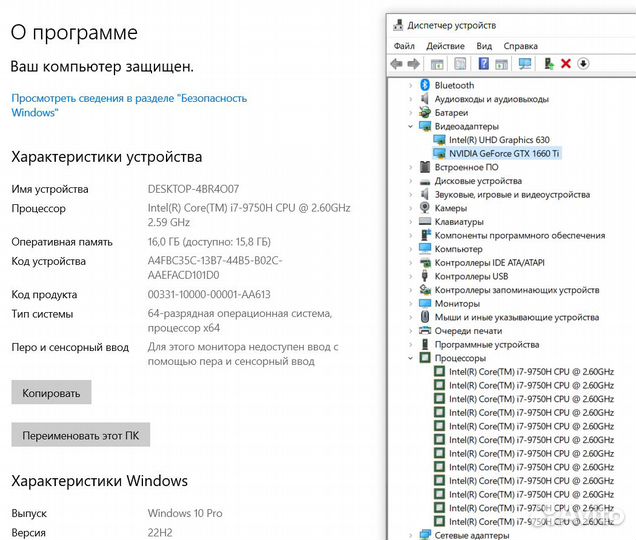Viewport: 636px width, 540px height.
Task: Click the version value 22H2
Action: [160, 532]
